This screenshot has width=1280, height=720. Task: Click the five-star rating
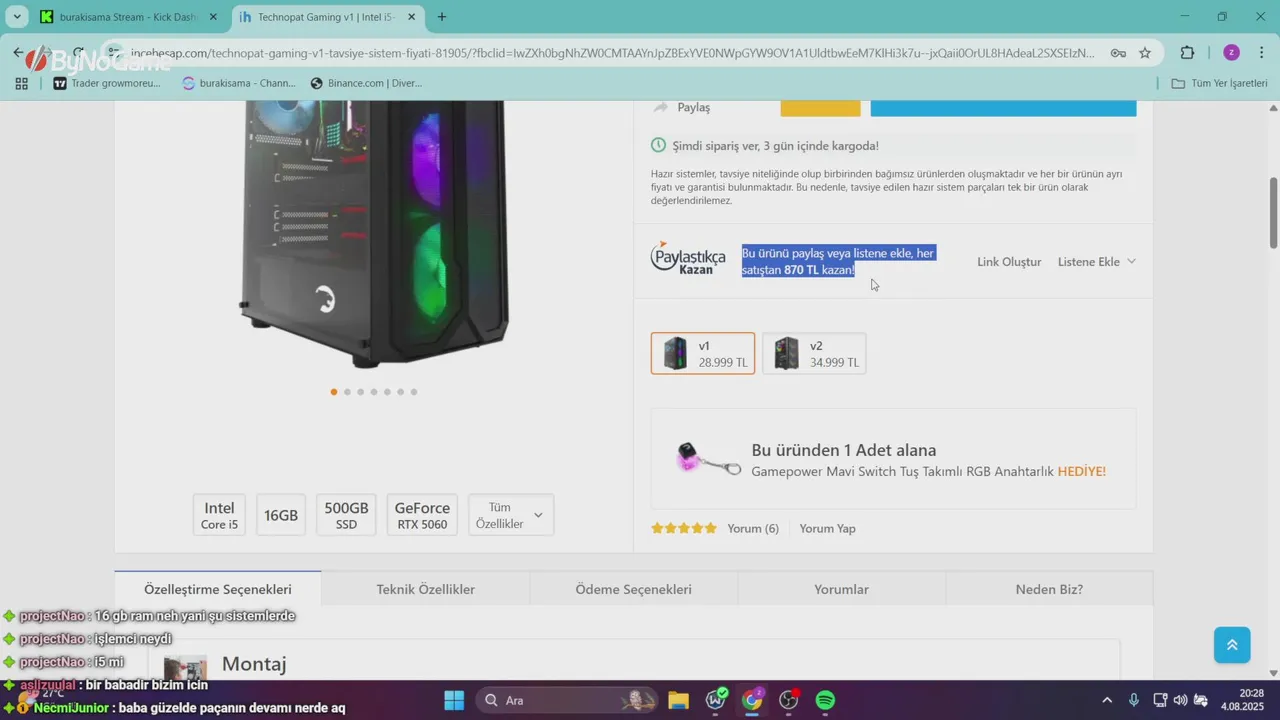pos(684,528)
